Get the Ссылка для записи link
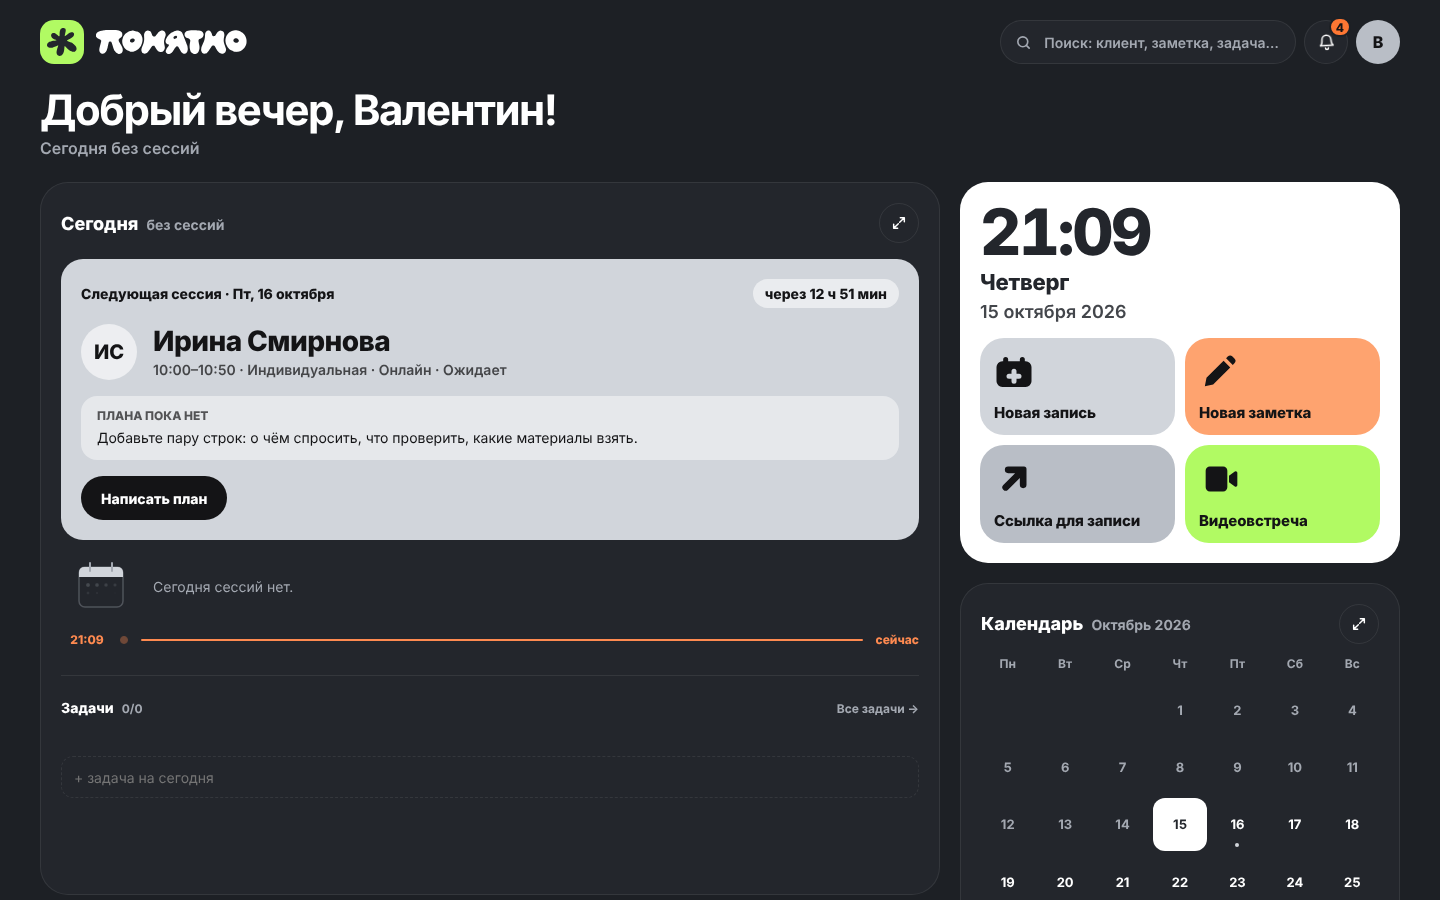This screenshot has height=900, width=1440. (1077, 494)
